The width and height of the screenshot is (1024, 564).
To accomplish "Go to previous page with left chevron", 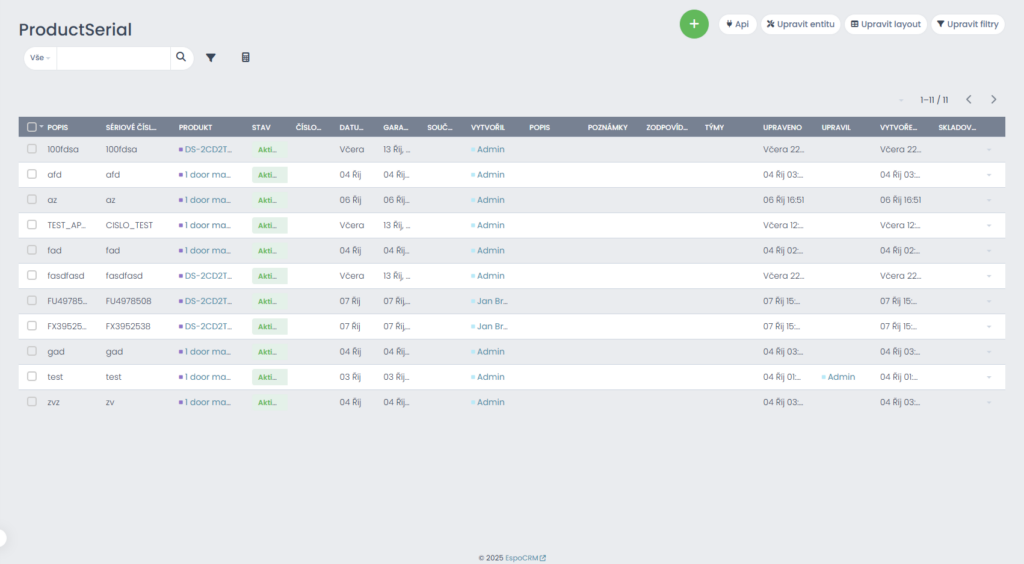I will coord(968,100).
